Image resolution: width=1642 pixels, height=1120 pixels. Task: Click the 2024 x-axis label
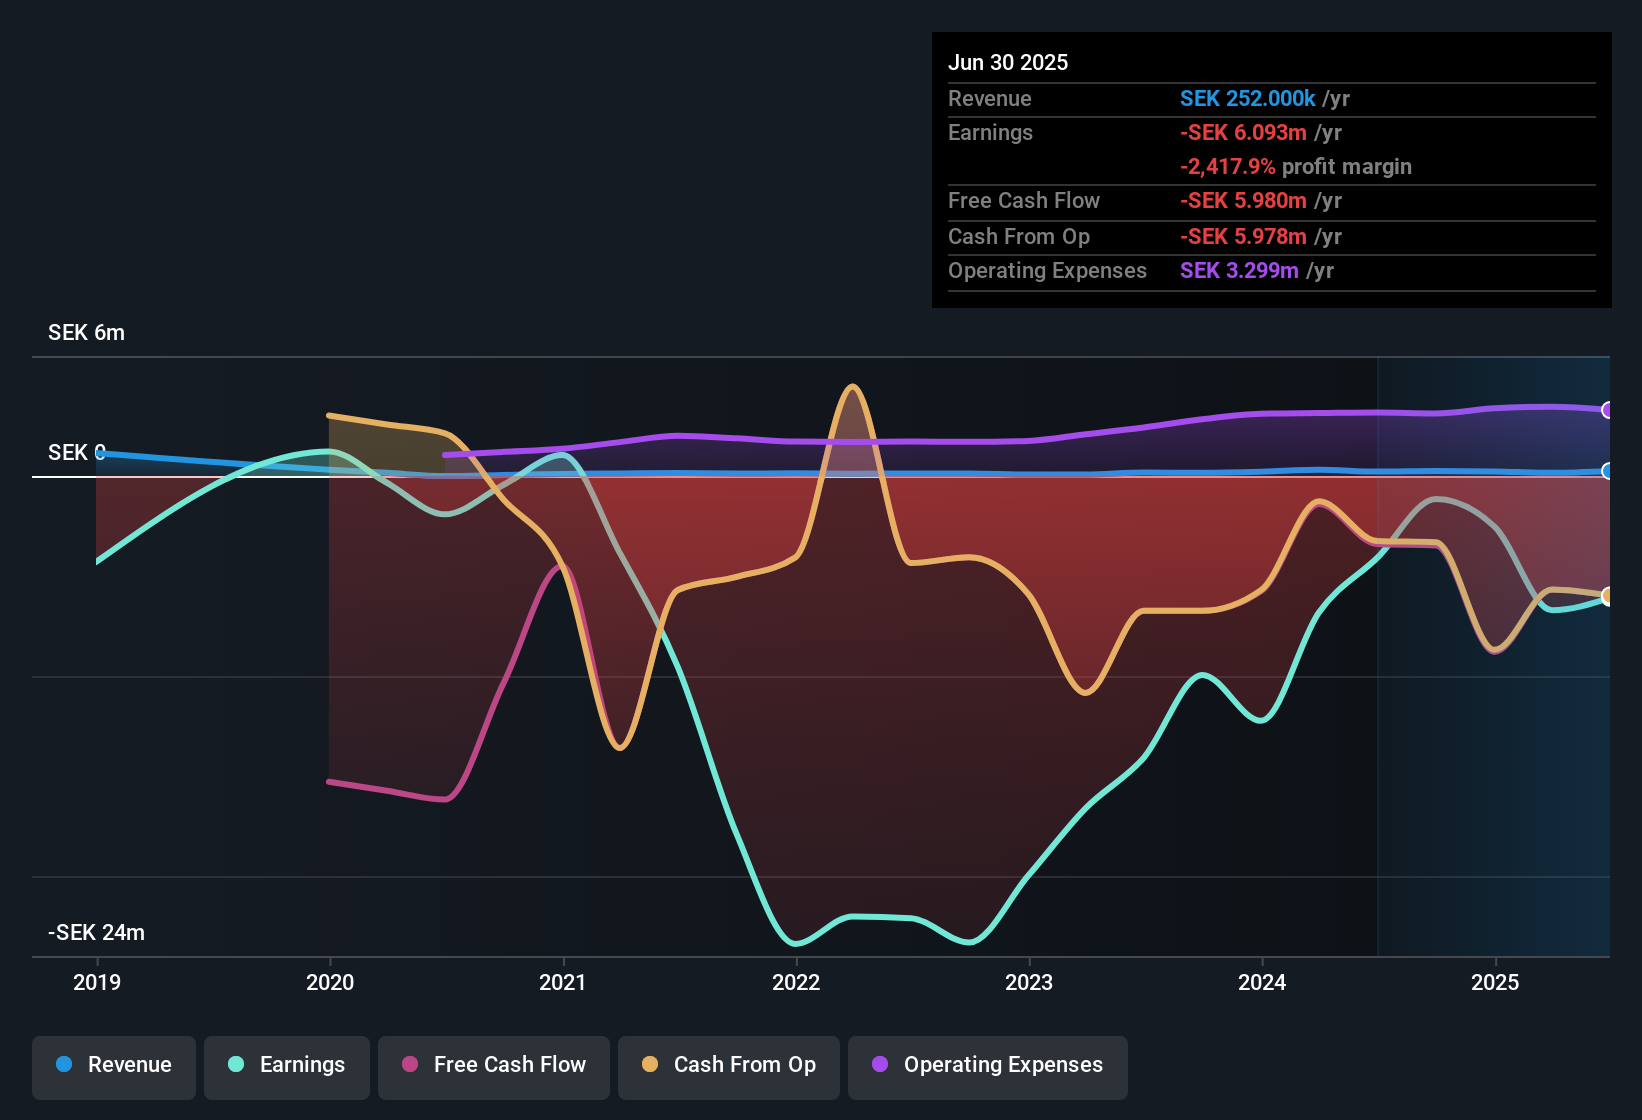(1262, 982)
